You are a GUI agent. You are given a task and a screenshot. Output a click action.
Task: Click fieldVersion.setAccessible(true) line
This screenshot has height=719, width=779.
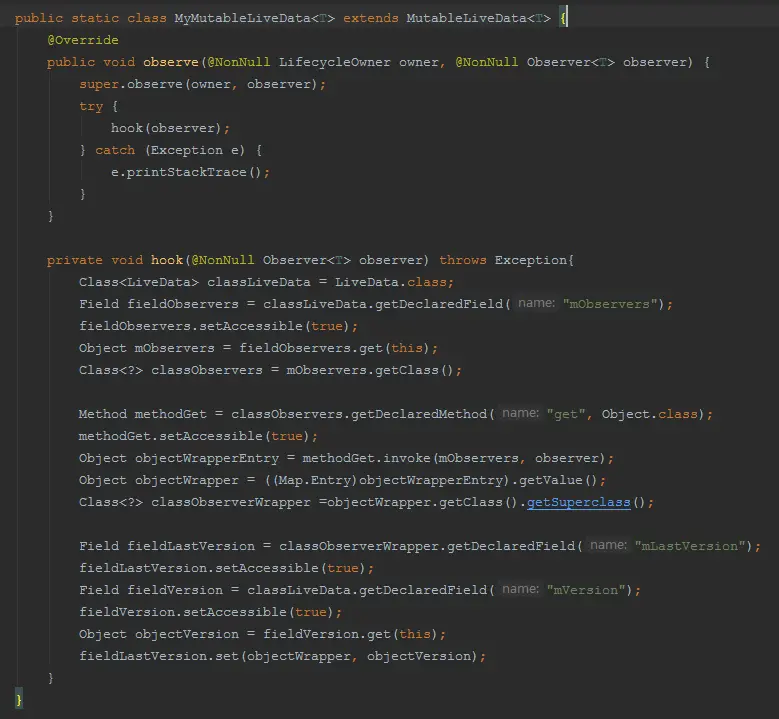tap(211, 612)
